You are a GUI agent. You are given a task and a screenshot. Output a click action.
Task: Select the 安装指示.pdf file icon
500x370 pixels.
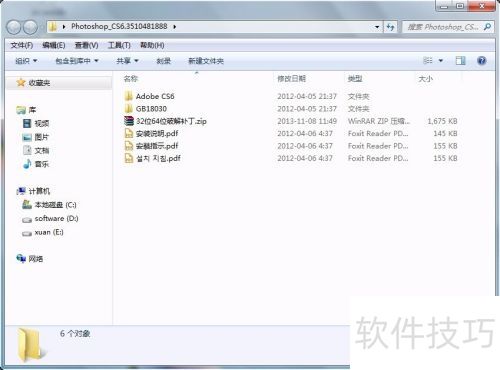[129, 146]
